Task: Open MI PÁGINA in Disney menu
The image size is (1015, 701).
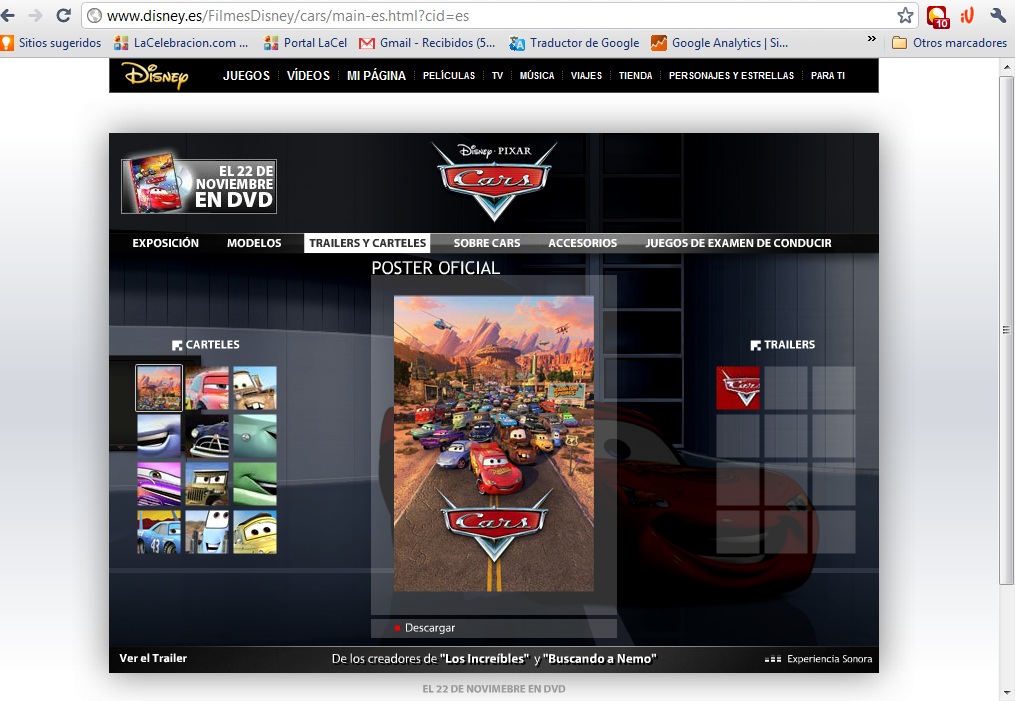Action: coord(376,76)
